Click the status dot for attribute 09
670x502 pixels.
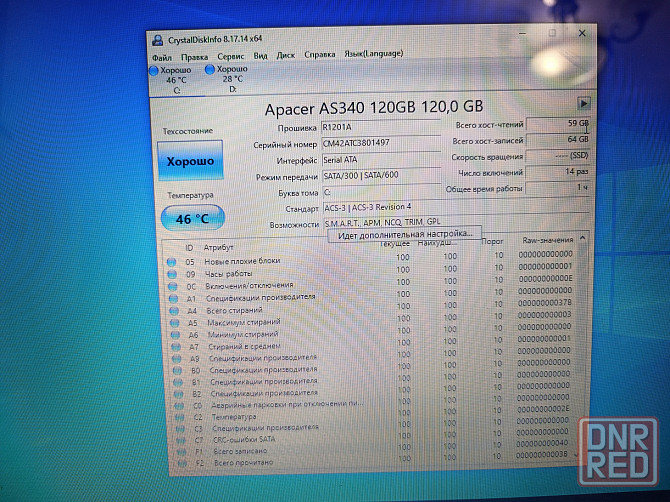coord(172,274)
